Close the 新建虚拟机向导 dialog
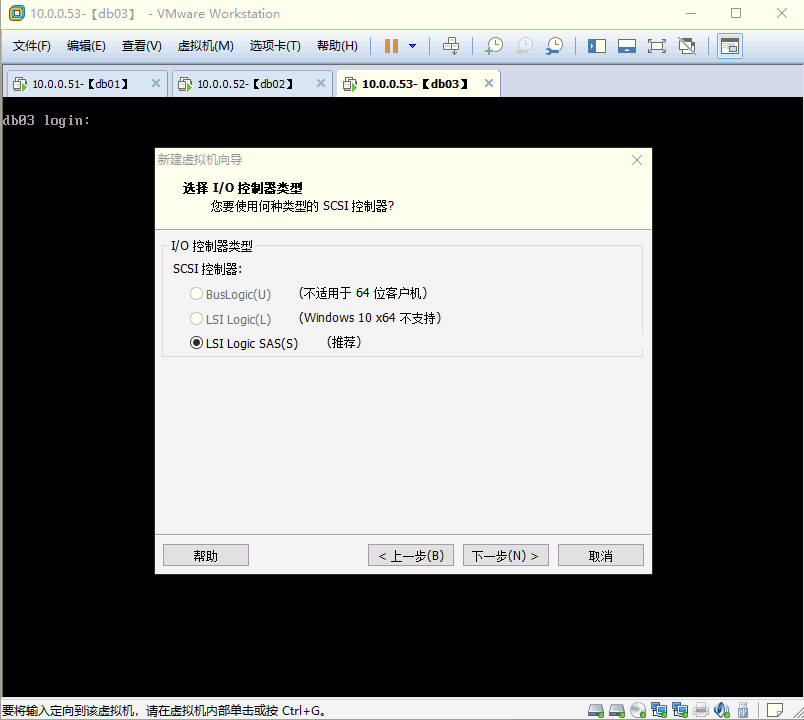804x720 pixels. pos(637,160)
